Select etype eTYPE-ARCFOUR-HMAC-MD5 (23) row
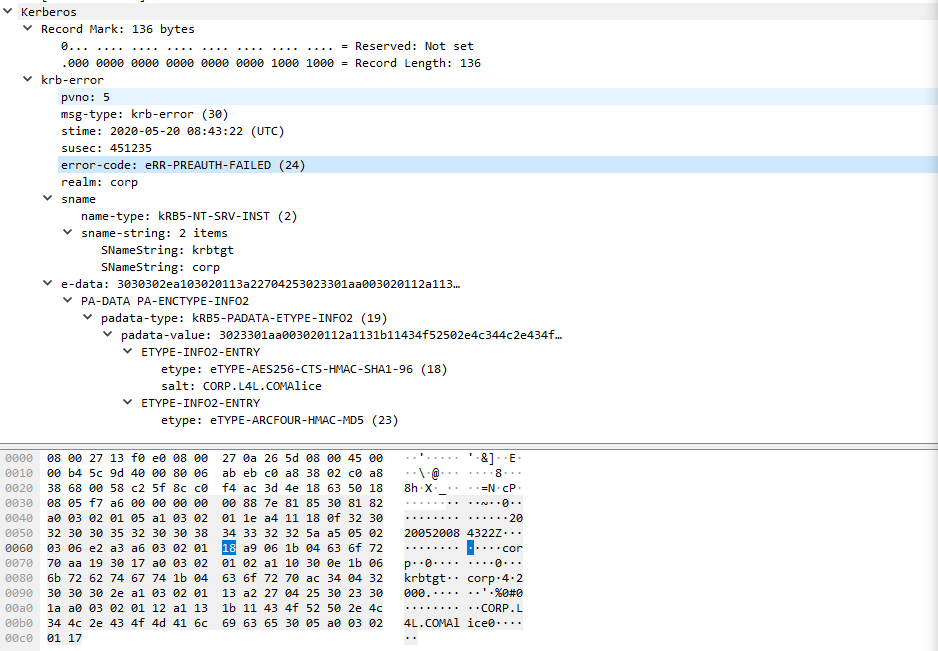This screenshot has width=938, height=651. 280,420
